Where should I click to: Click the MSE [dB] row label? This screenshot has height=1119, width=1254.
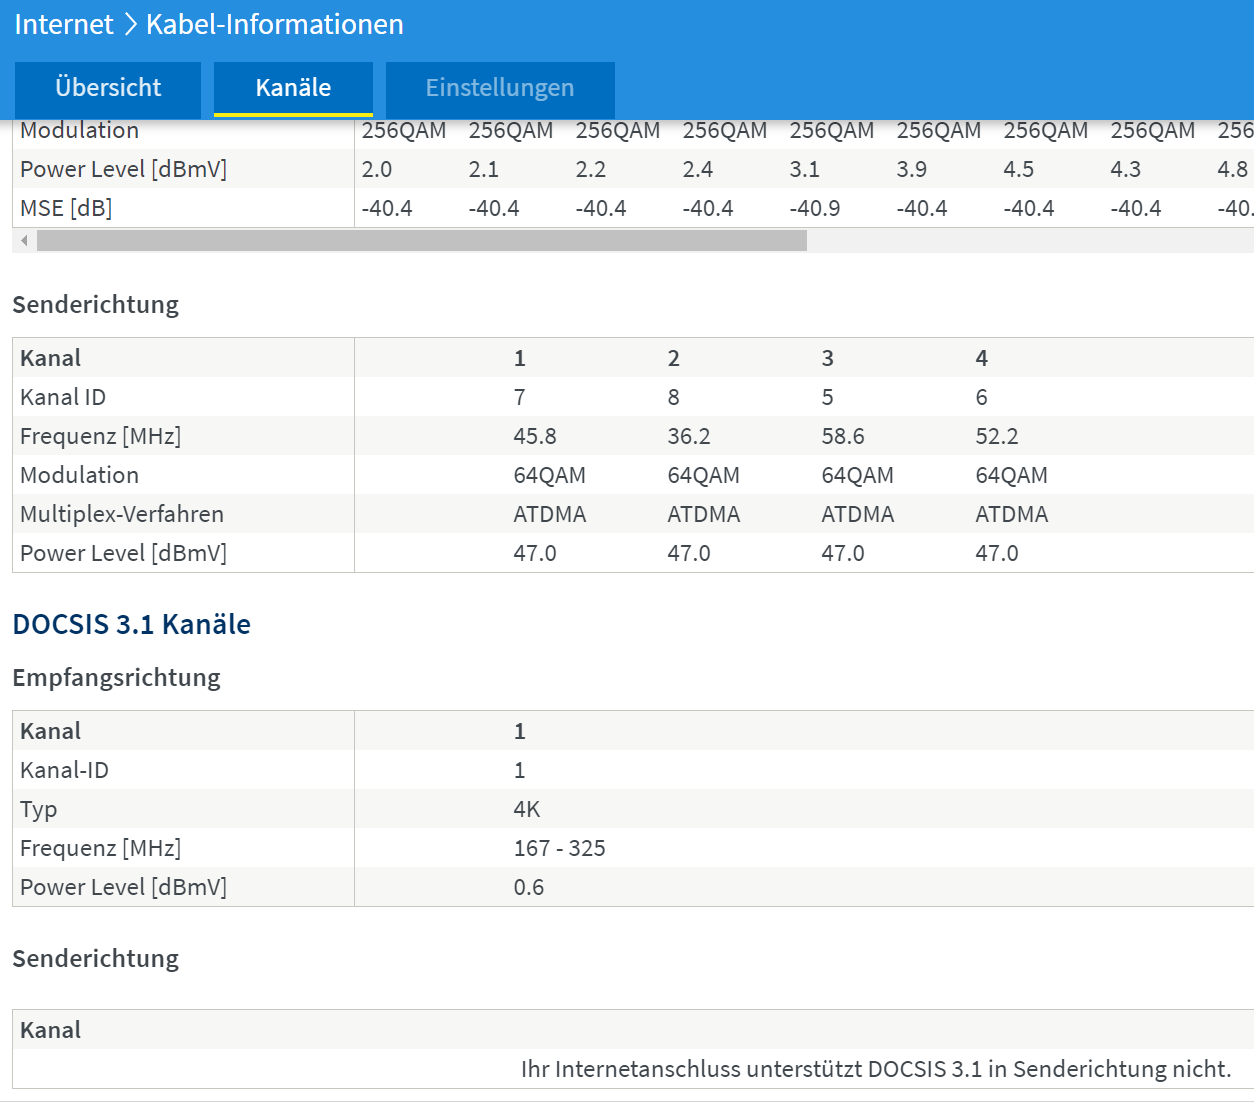pos(66,208)
